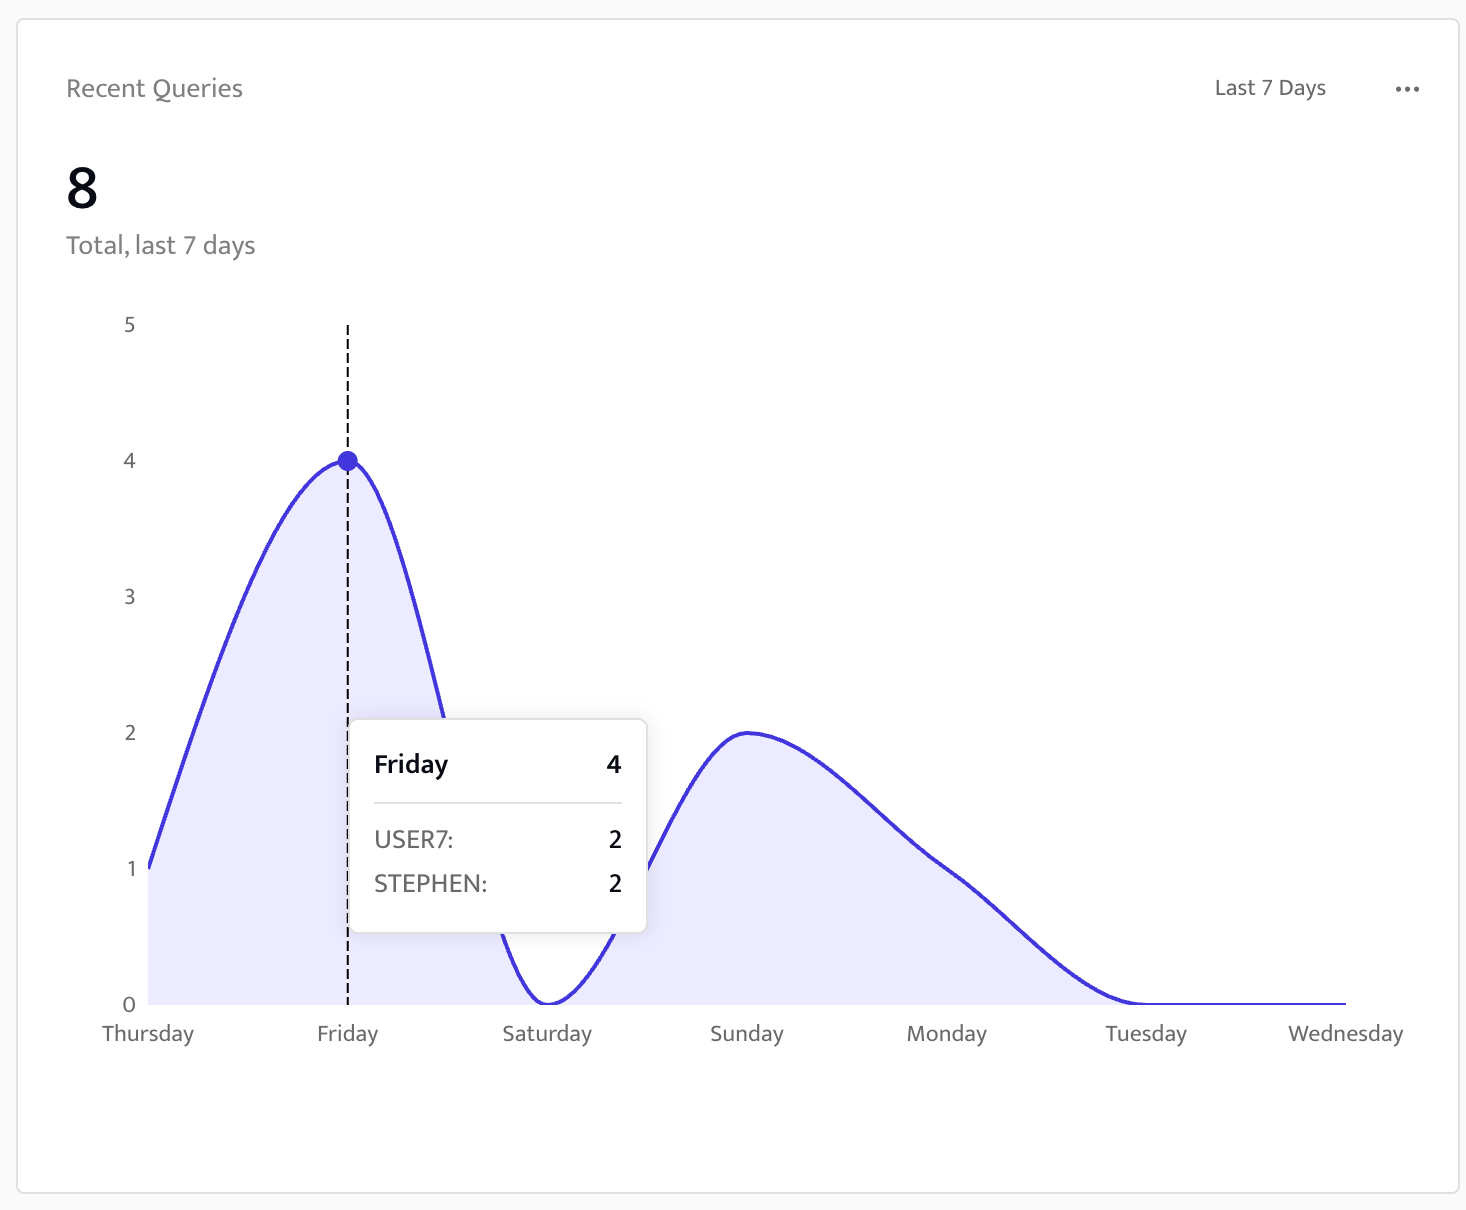Select the Friday data point on the chart
The width and height of the screenshot is (1466, 1210).
pos(347,461)
